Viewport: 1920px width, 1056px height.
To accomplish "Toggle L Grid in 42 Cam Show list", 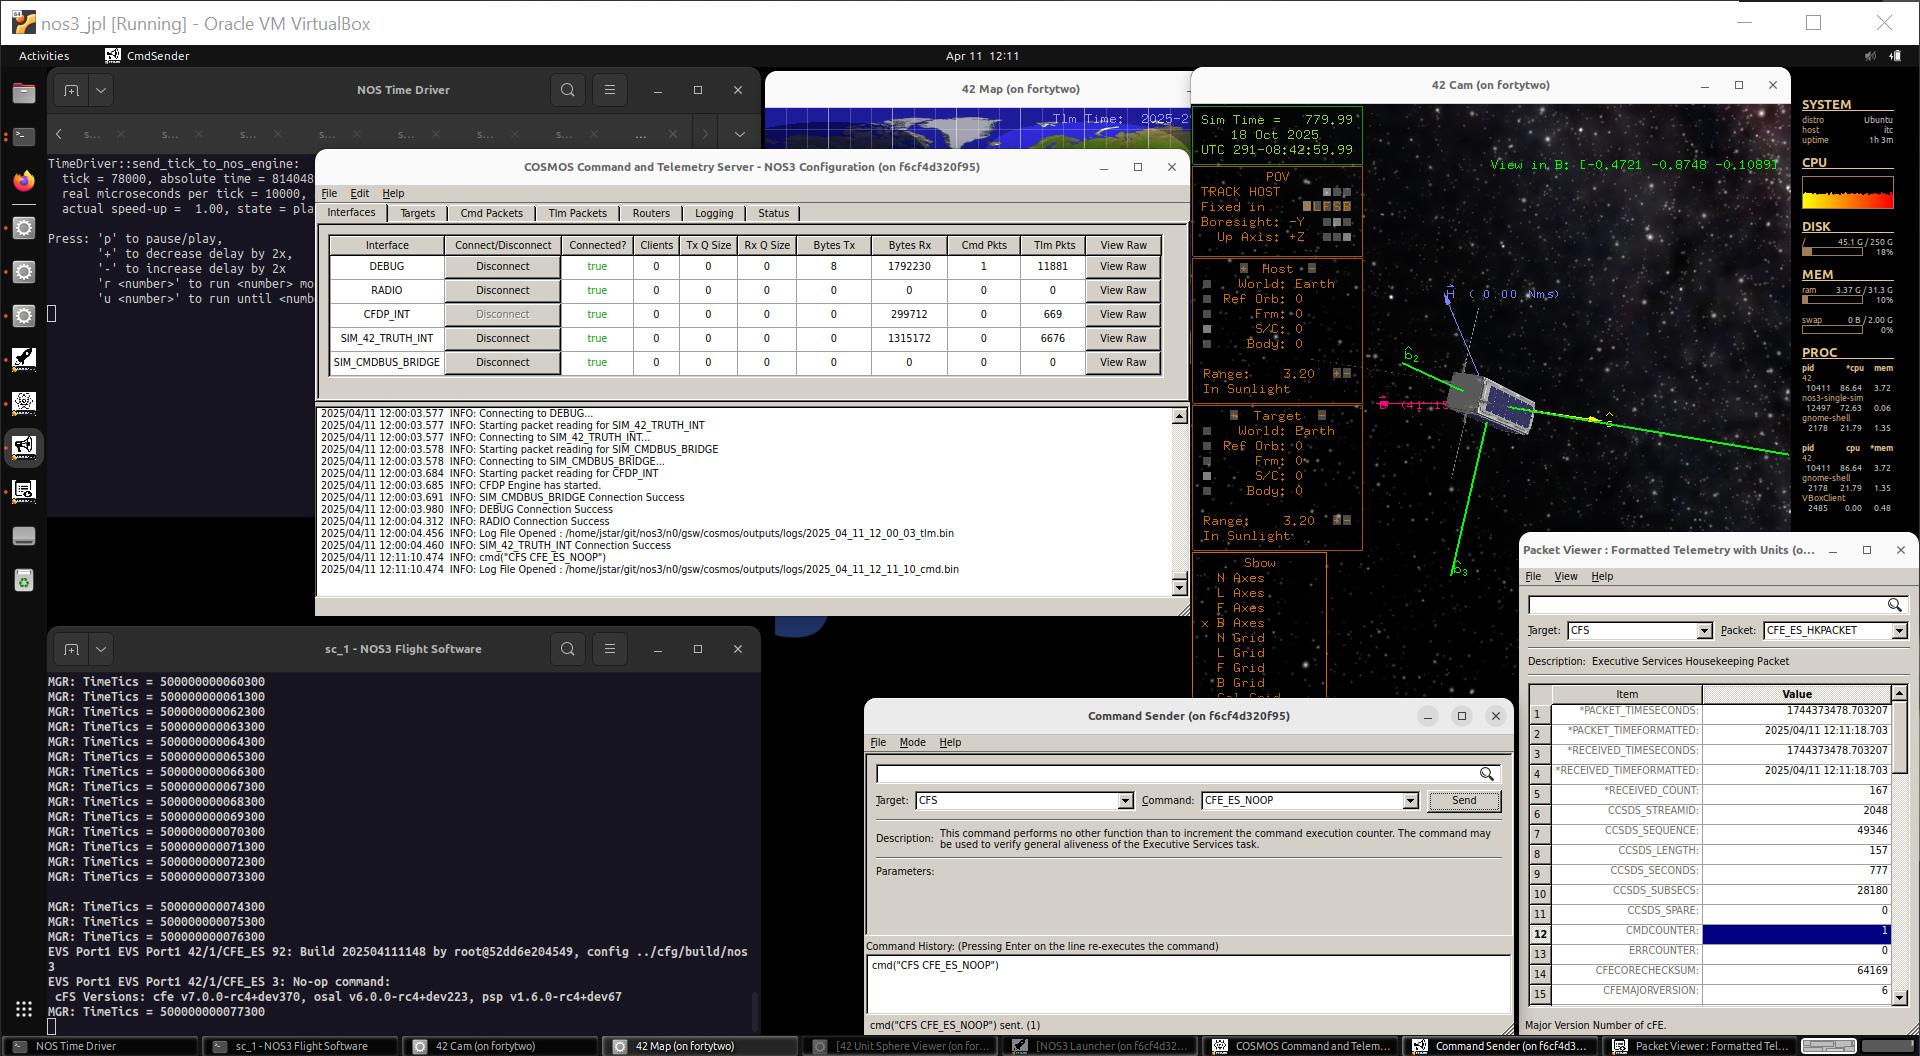I will point(1240,653).
